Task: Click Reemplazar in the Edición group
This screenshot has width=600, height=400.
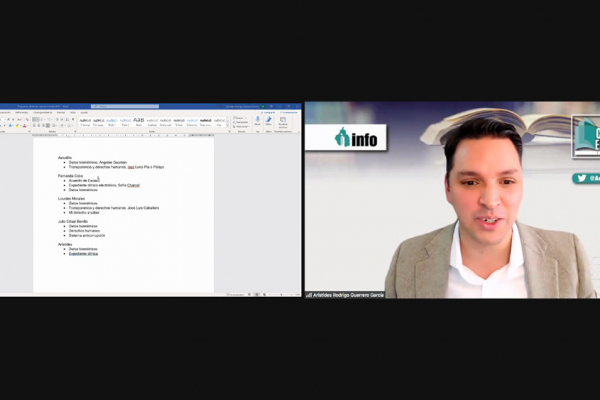Action: pos(241,122)
